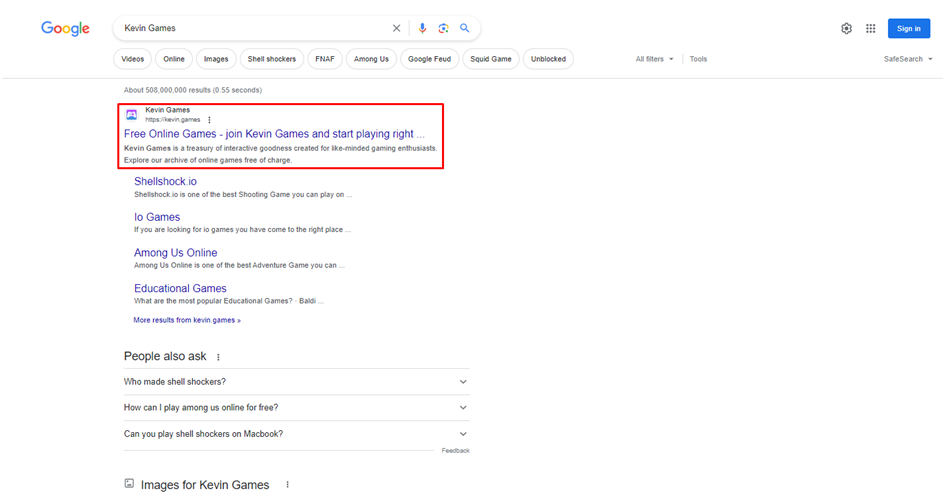Select the Videos filter chip

(133, 59)
